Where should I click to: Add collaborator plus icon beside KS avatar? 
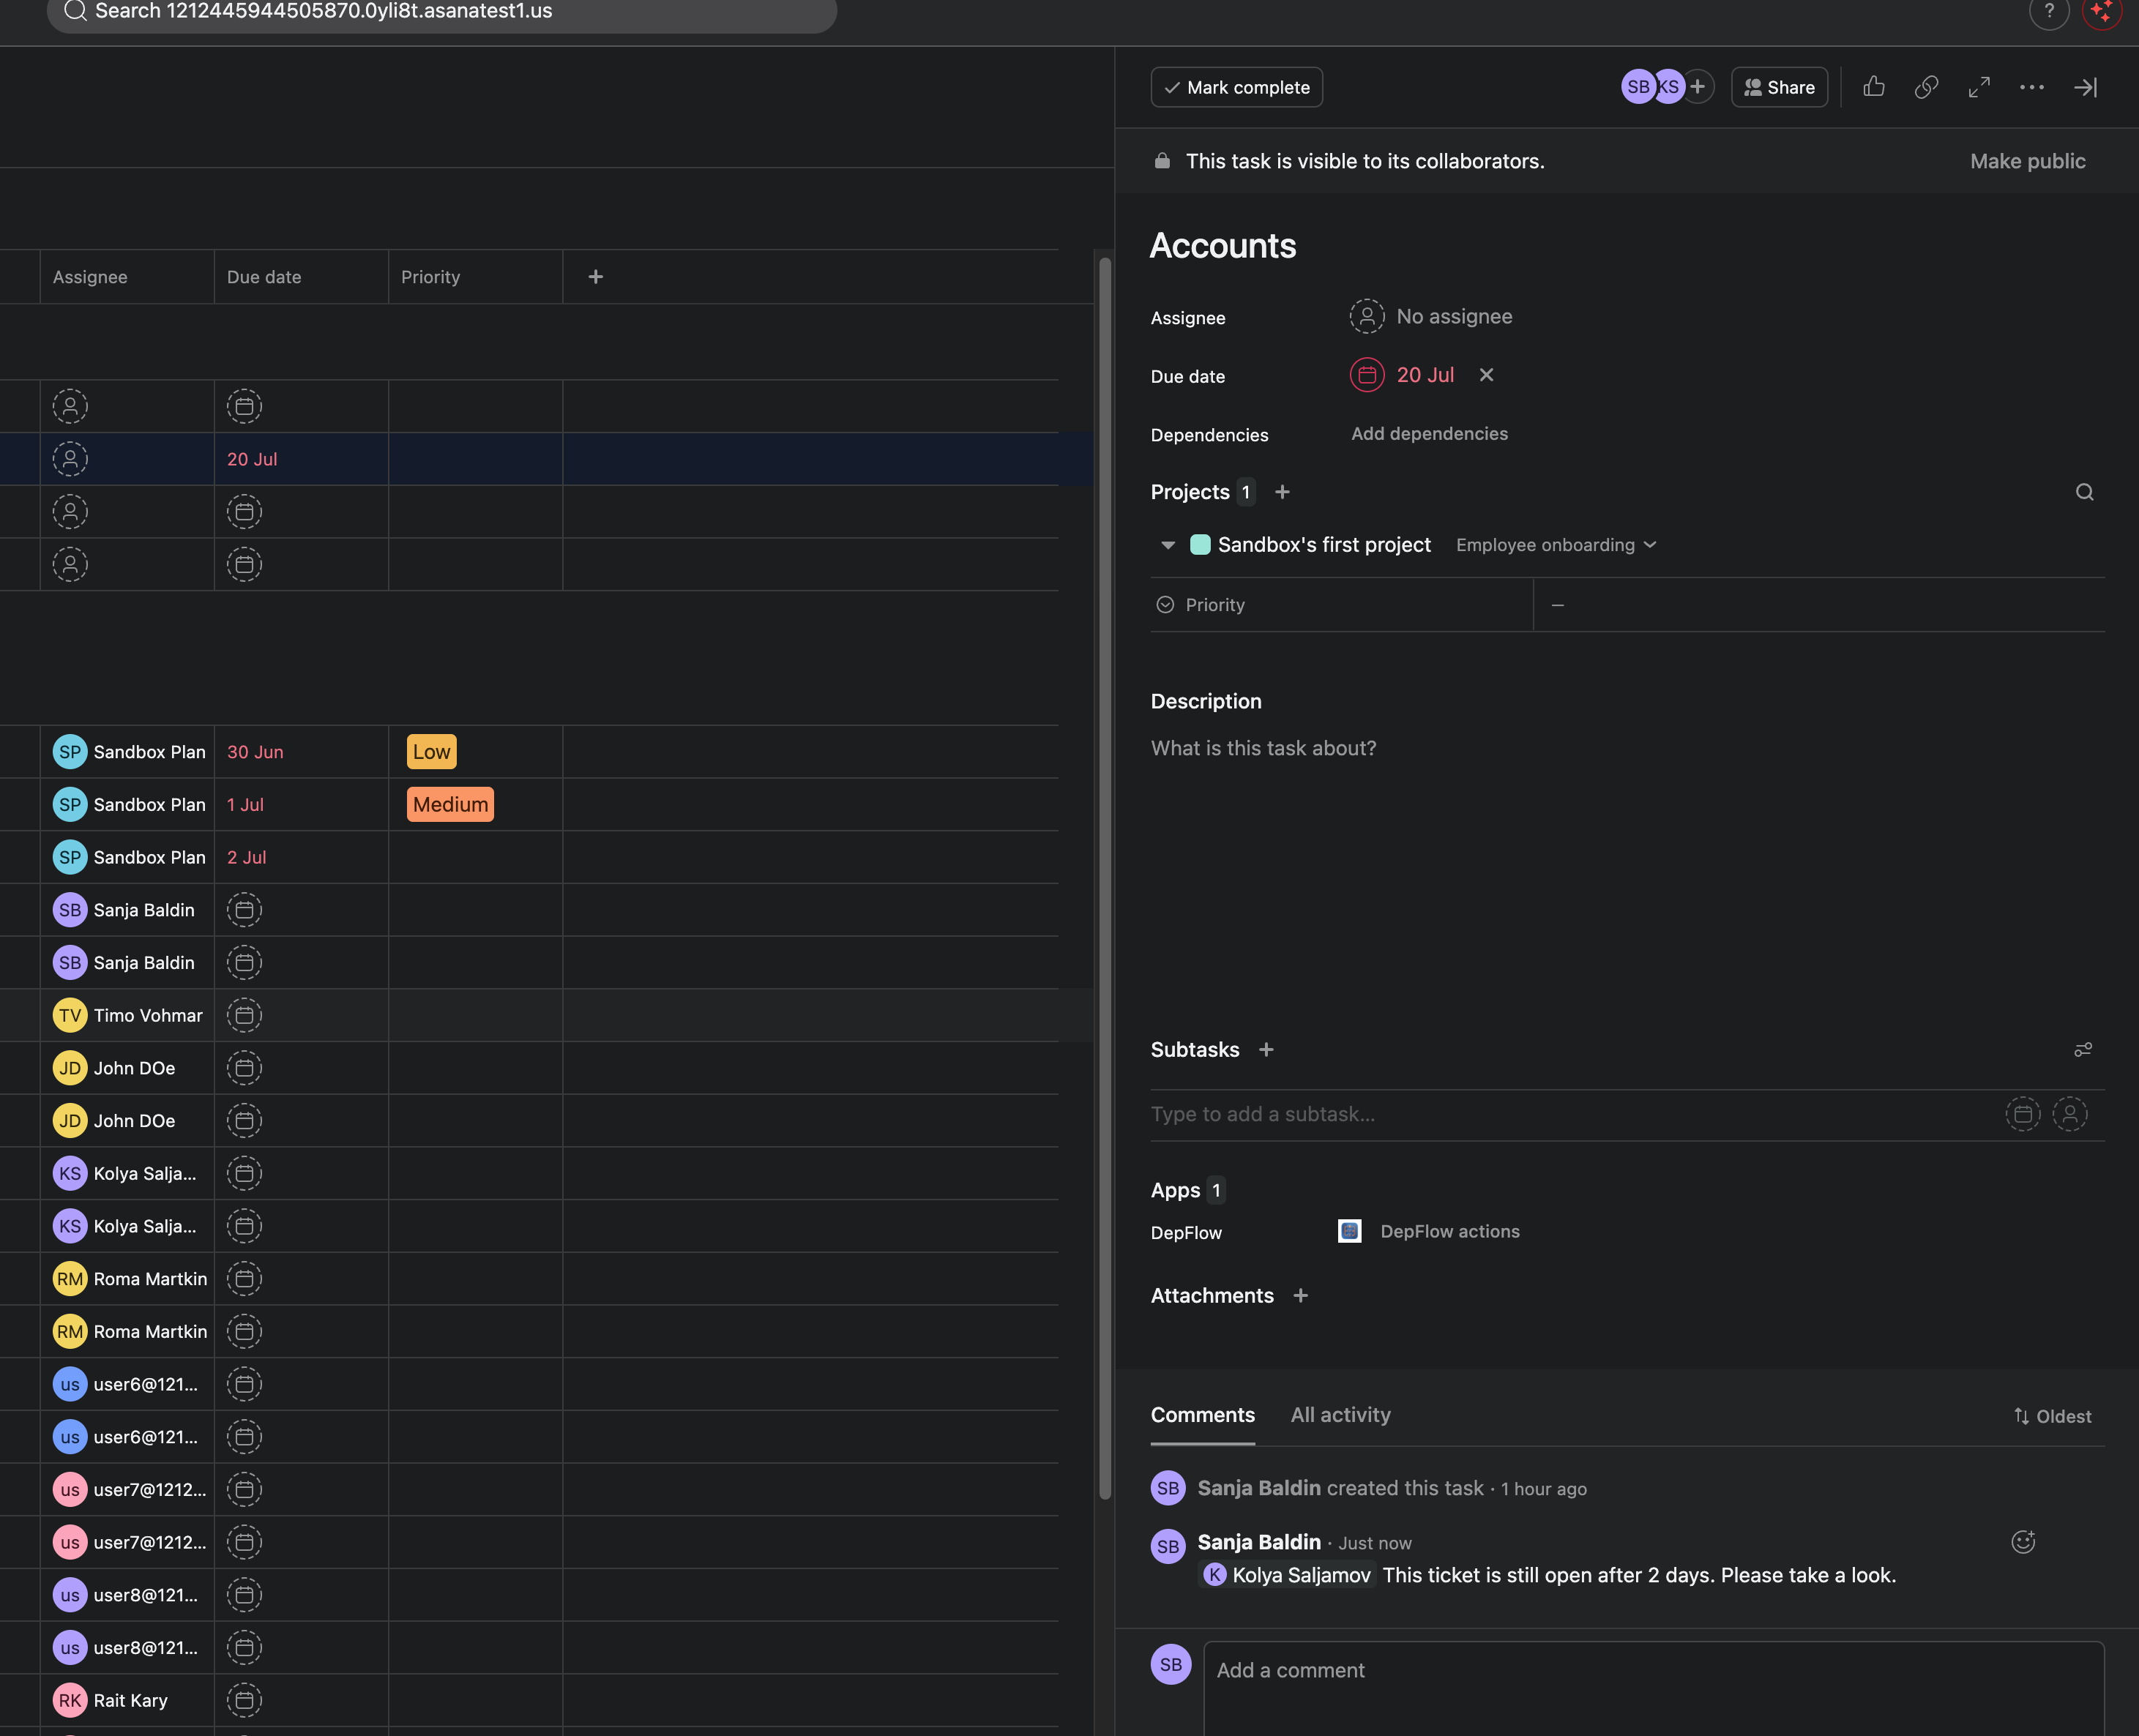pyautogui.click(x=1698, y=87)
